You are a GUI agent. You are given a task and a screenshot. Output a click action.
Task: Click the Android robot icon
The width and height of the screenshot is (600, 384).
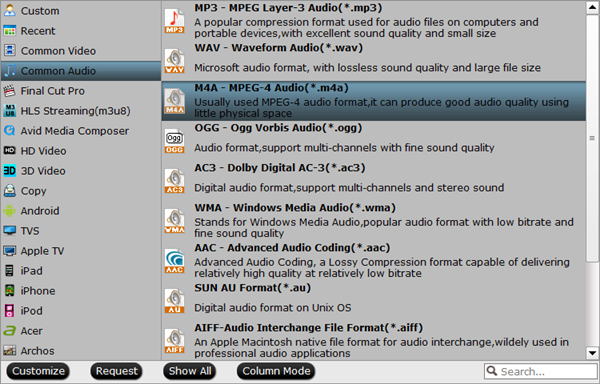click(10, 210)
